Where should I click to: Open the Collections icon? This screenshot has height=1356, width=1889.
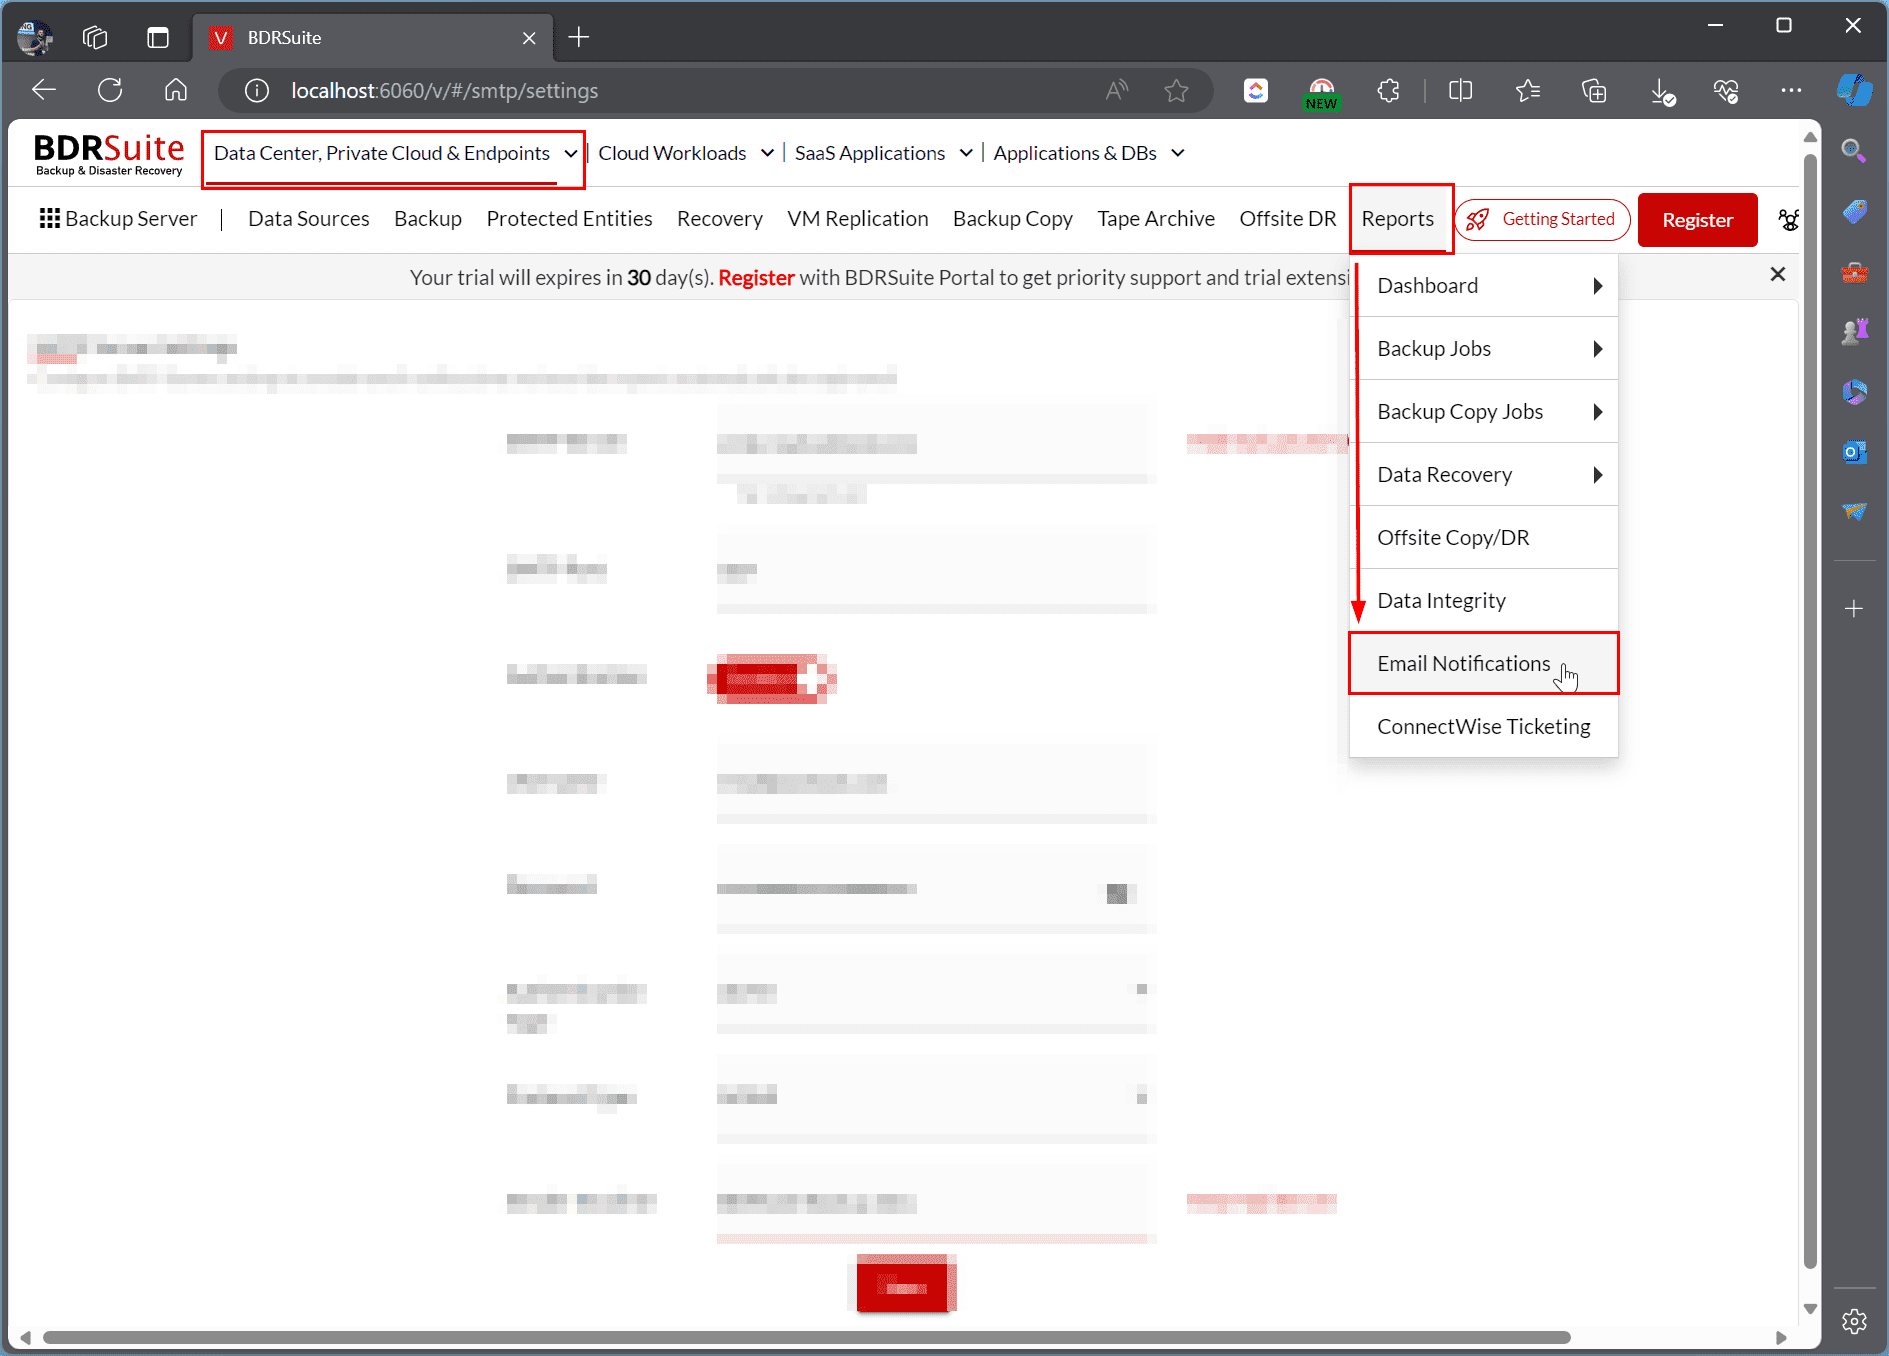(1594, 91)
